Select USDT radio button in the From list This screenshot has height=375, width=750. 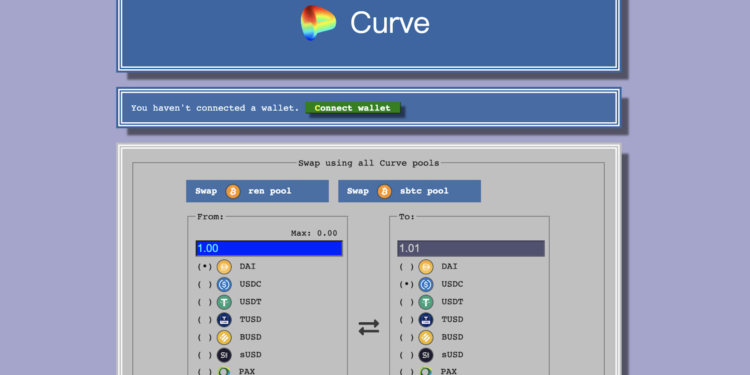coord(204,302)
